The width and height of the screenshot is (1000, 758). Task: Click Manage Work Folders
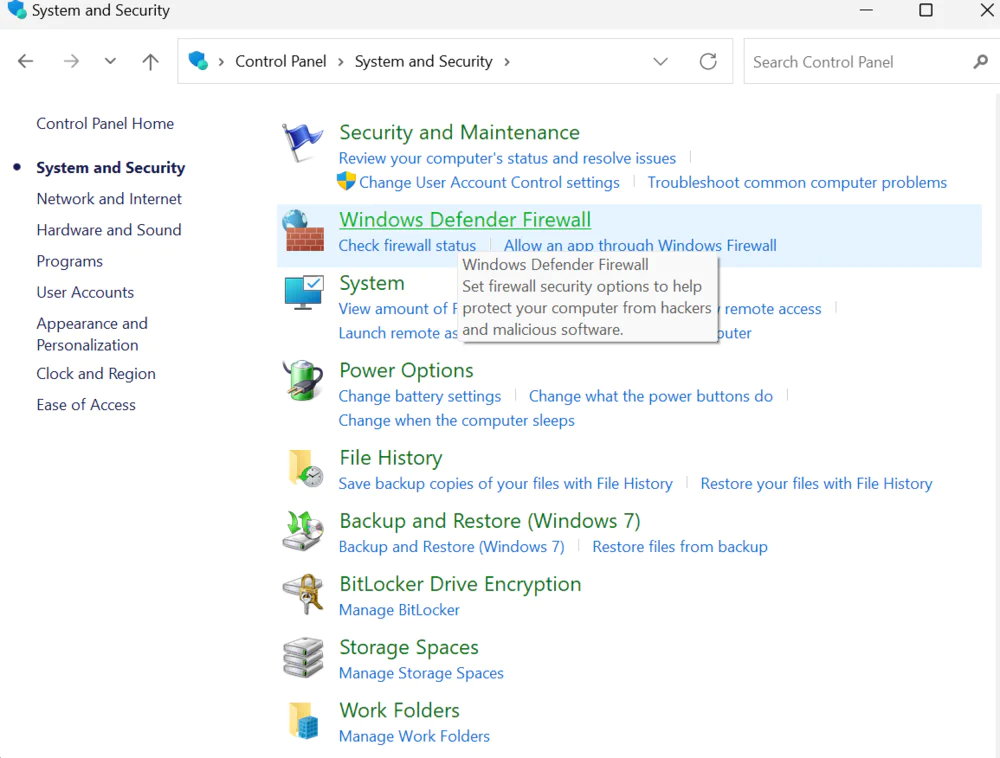coord(414,736)
